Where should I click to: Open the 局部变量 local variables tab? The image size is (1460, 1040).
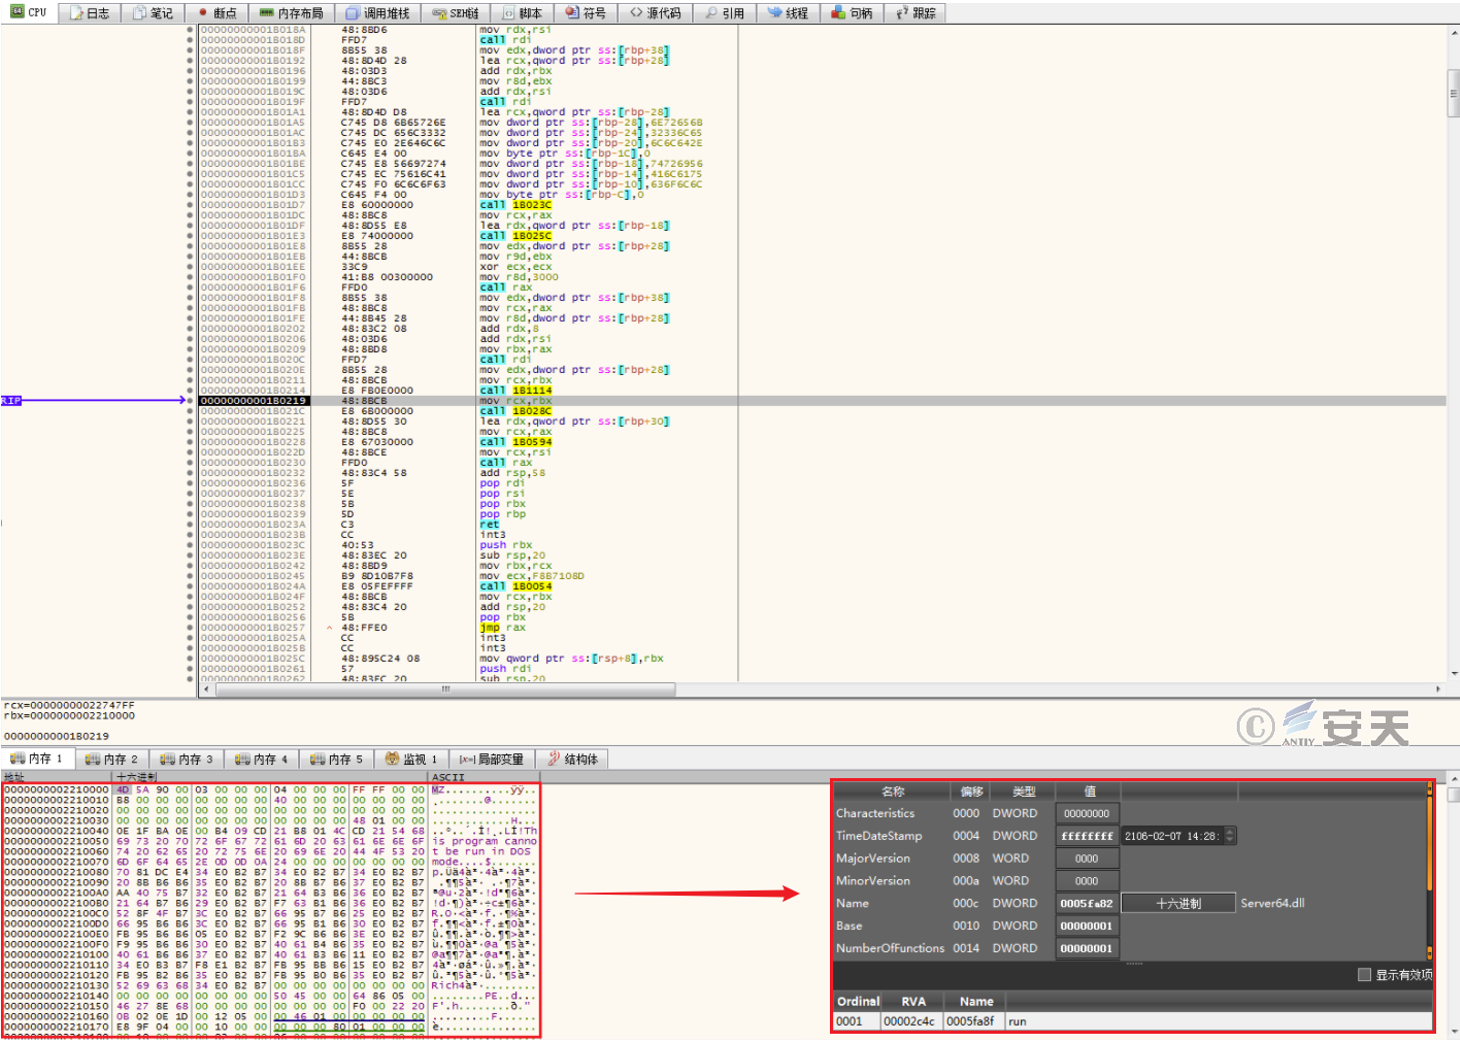[x=492, y=759]
